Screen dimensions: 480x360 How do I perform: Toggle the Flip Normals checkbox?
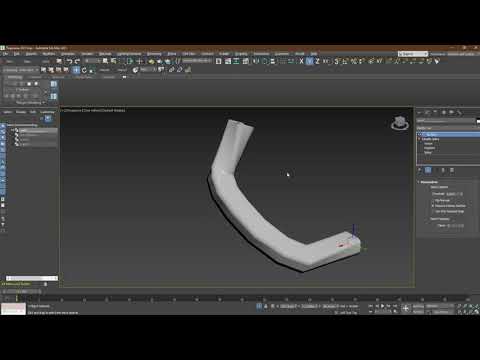[x=433, y=200]
